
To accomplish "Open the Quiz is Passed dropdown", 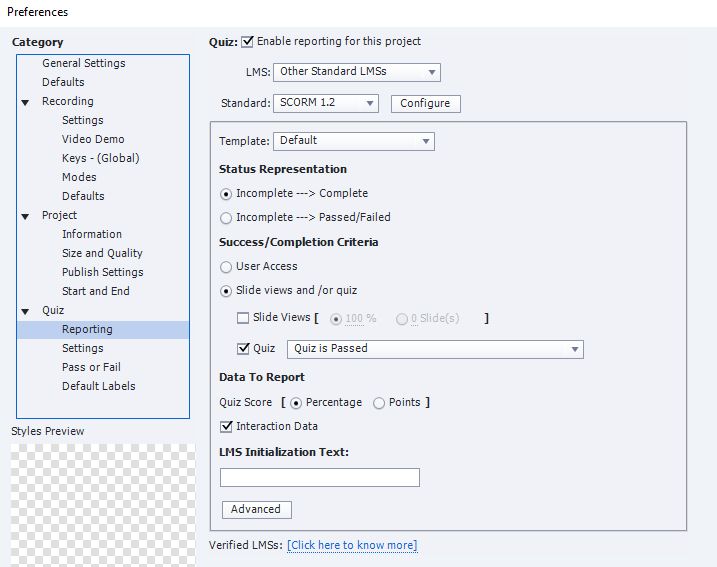I will pyautogui.click(x=435, y=349).
